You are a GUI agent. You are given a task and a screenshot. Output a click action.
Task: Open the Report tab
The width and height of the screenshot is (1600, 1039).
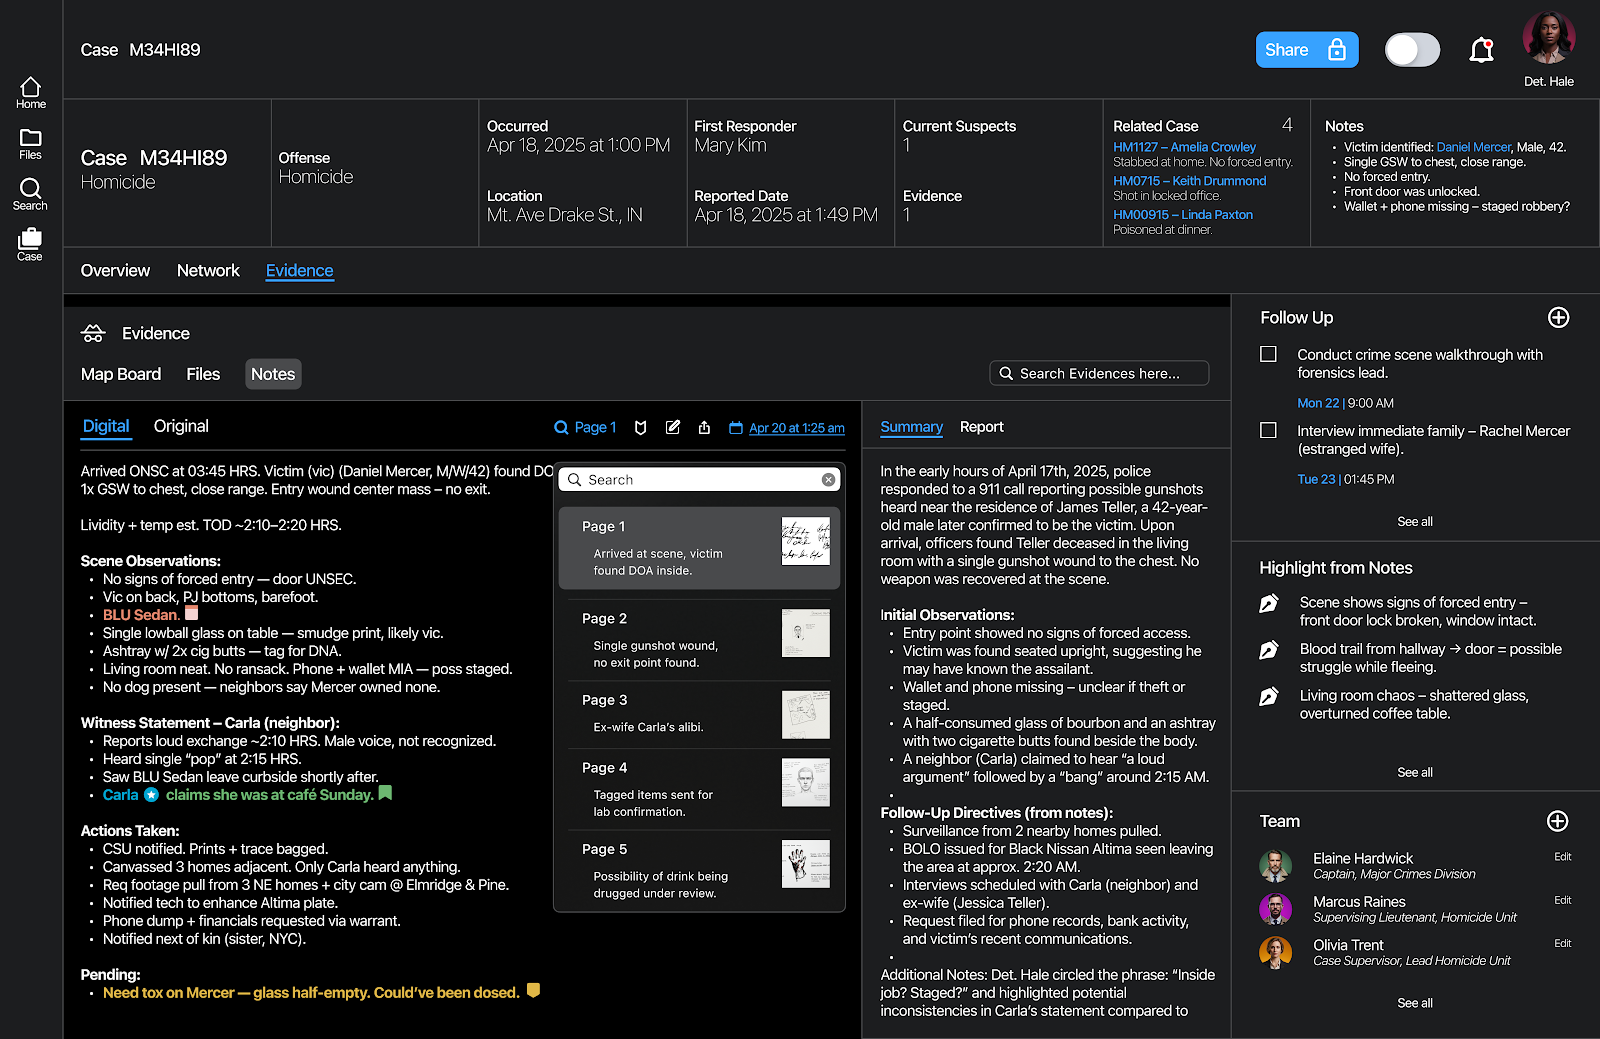pyautogui.click(x=981, y=427)
